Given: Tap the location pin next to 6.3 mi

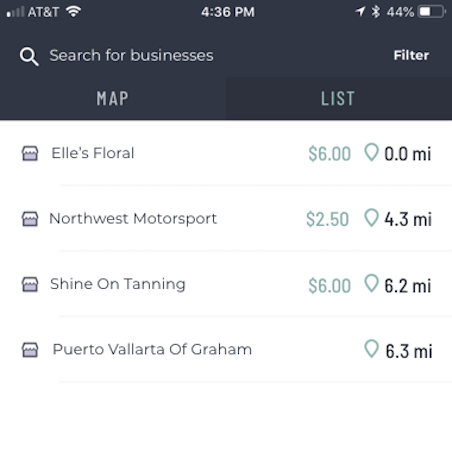Looking at the screenshot, I should click(x=371, y=349).
